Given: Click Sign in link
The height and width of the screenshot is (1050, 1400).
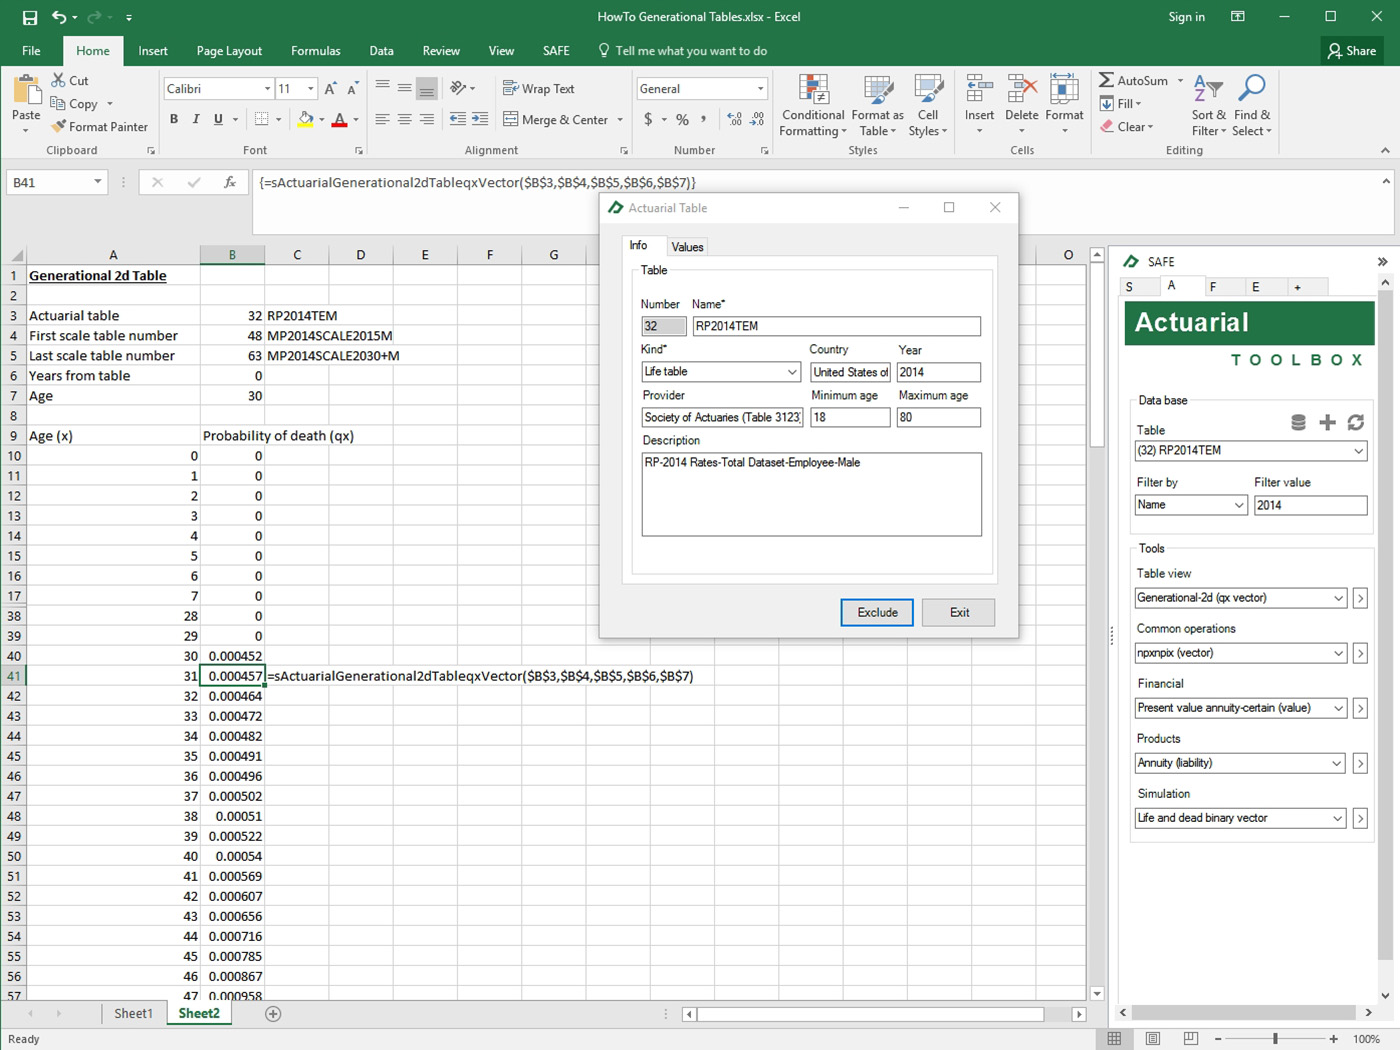Looking at the screenshot, I should tap(1186, 17).
